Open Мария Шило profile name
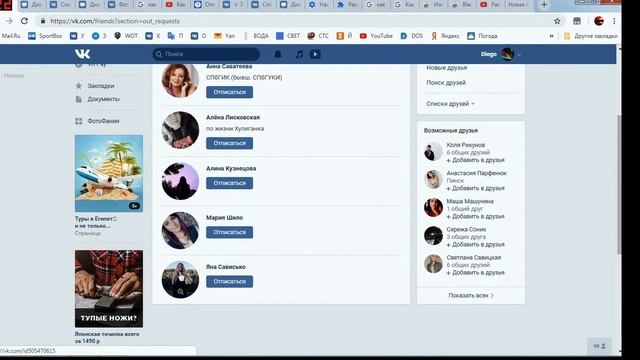 point(224,218)
